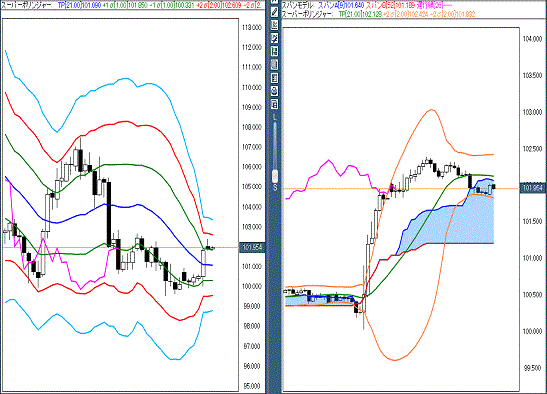The width and height of the screenshot is (547, 394).
Task: Click the 101.500 axis label
Action: (x=533, y=222)
